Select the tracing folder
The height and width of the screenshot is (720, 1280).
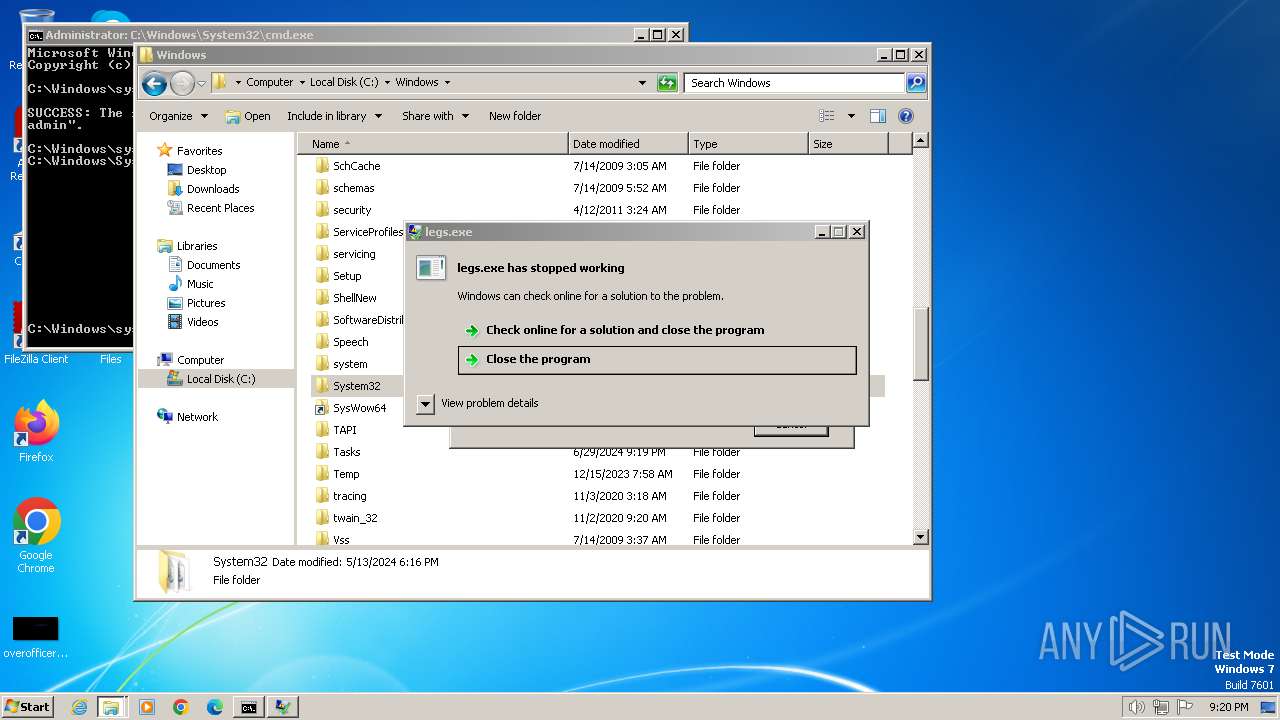pos(349,496)
